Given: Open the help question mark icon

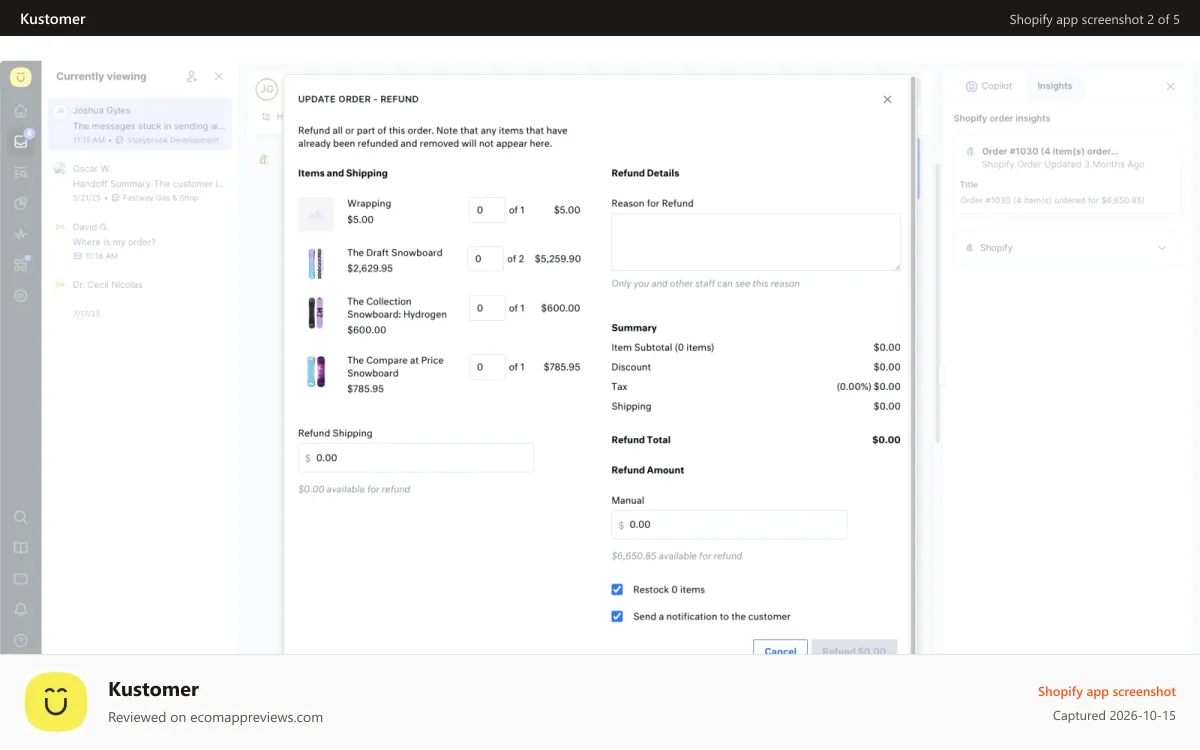Looking at the screenshot, I should point(20,640).
